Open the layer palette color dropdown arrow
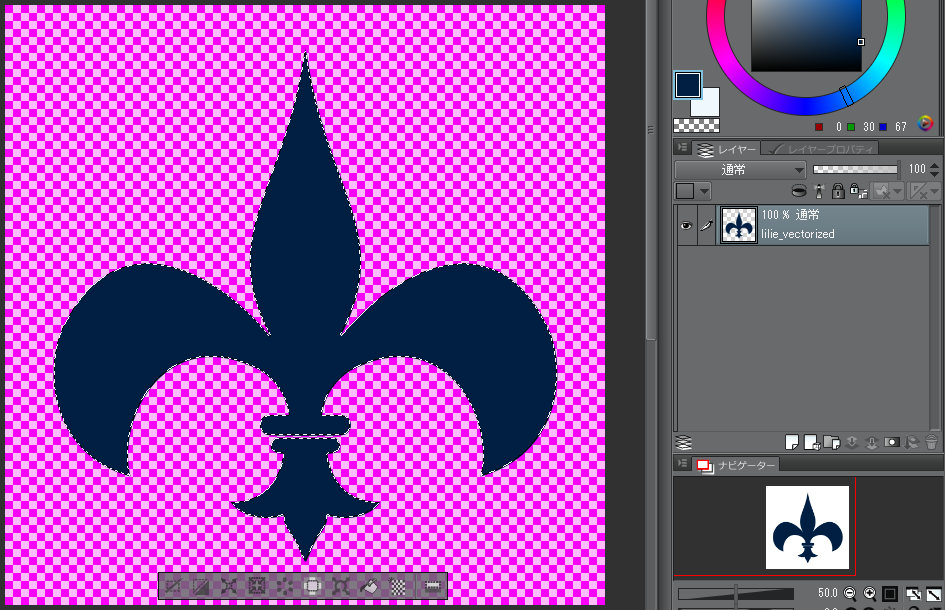Viewport: 945px width, 610px height. (705, 191)
